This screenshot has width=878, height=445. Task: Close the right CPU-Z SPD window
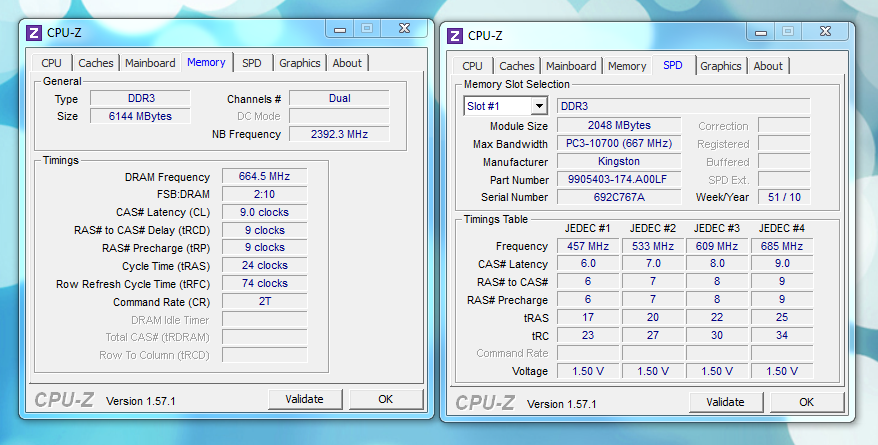click(825, 32)
